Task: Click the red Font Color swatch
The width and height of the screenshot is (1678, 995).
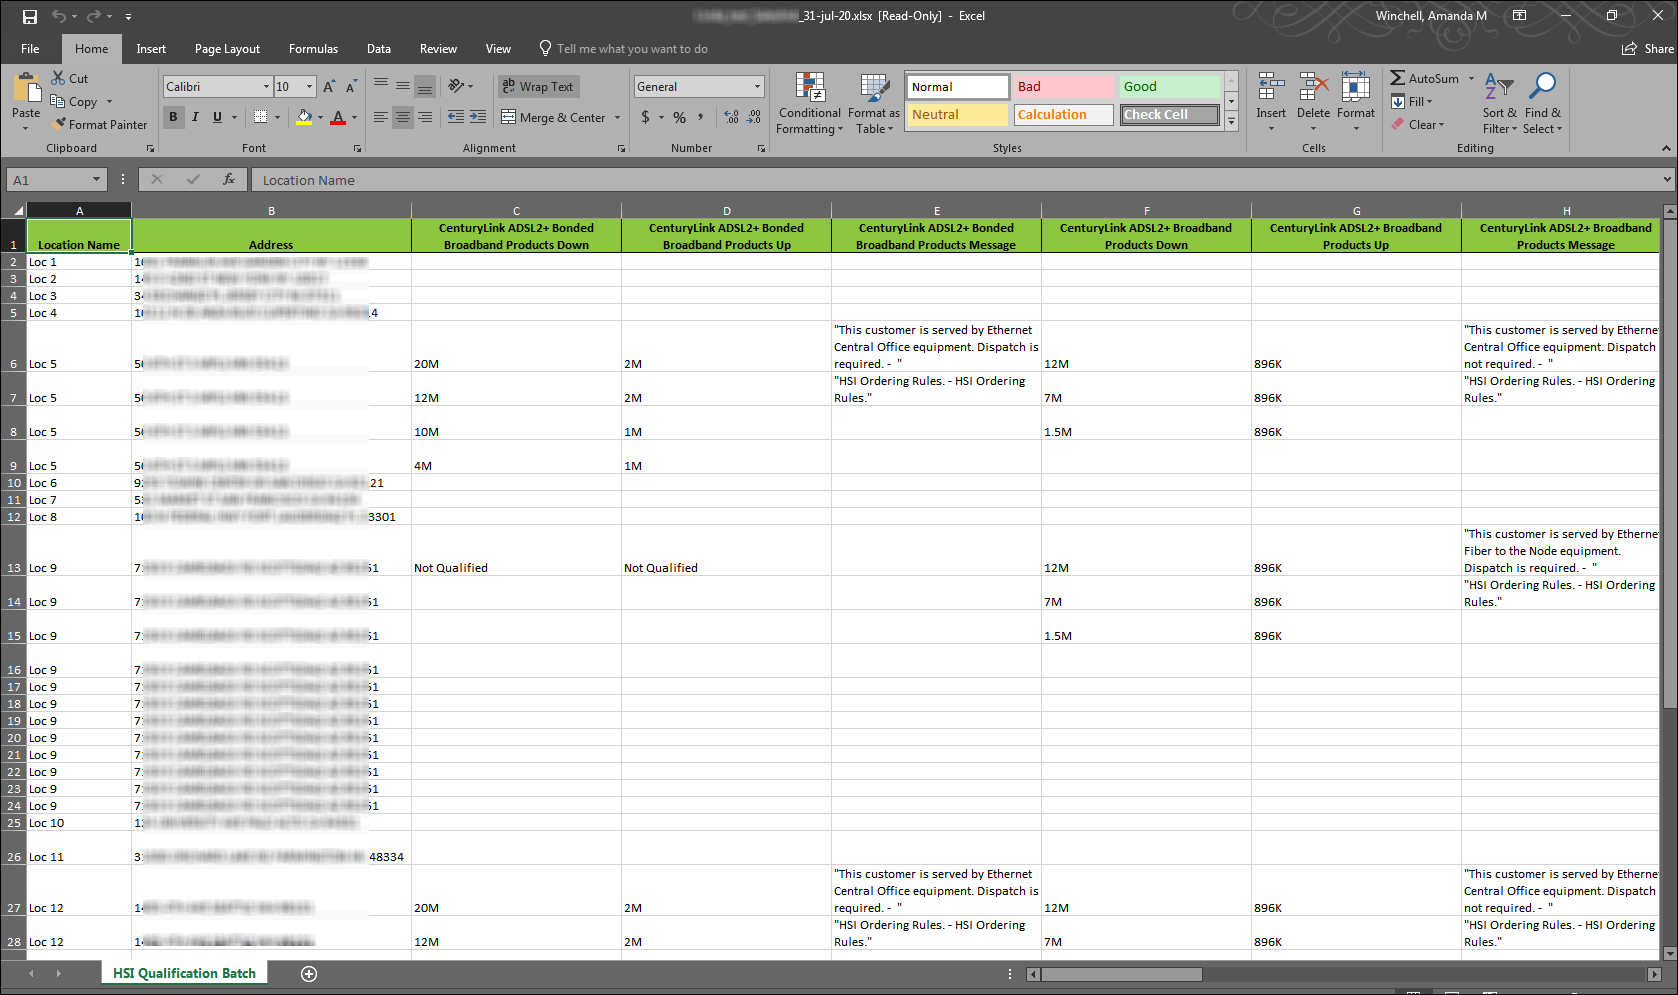Action: pyautogui.click(x=338, y=117)
